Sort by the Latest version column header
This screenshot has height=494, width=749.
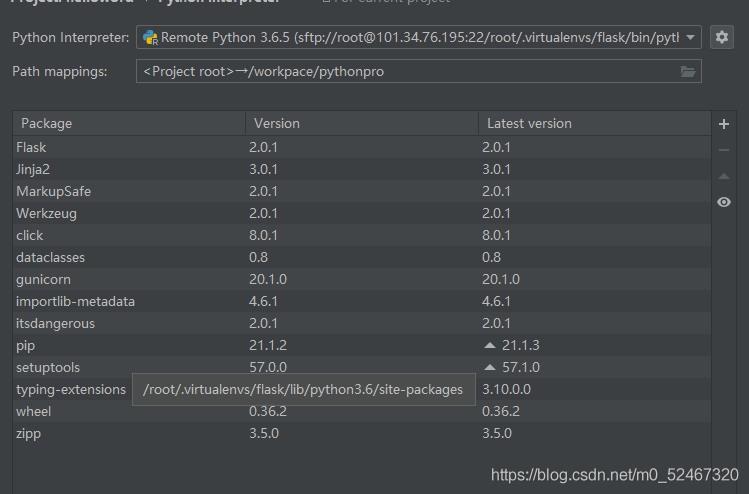click(x=593, y=123)
